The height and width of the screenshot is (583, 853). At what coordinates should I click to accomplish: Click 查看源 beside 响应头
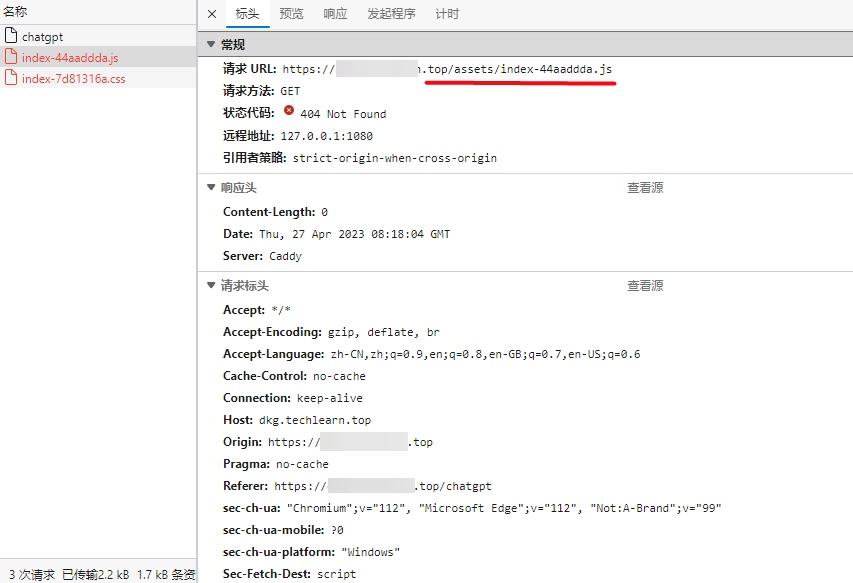coord(645,188)
